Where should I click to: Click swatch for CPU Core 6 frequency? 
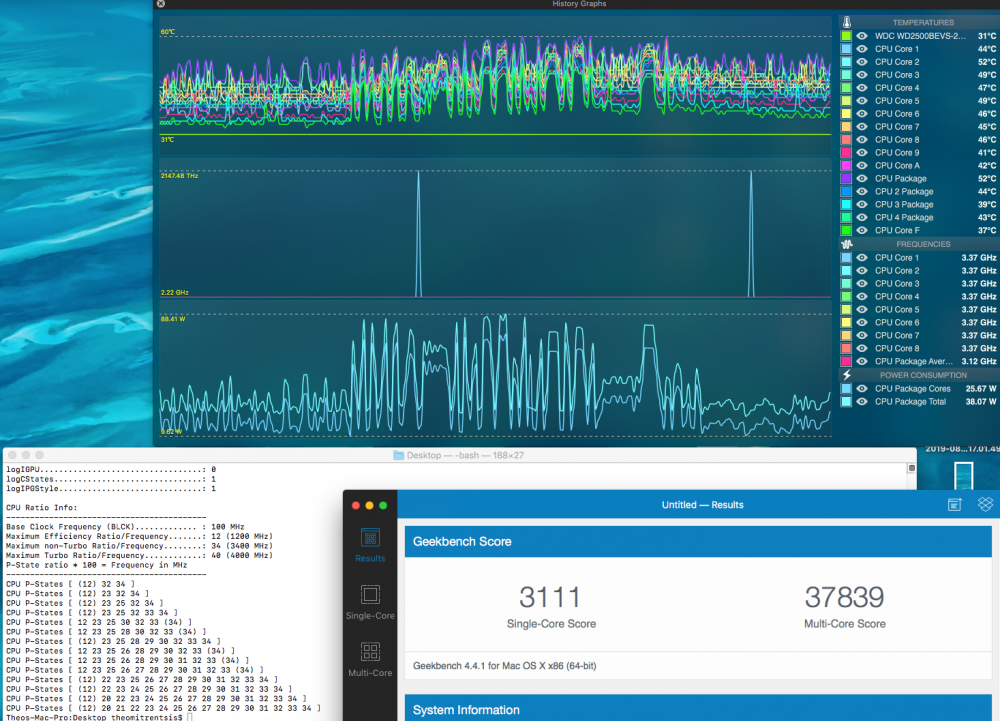(x=846, y=322)
